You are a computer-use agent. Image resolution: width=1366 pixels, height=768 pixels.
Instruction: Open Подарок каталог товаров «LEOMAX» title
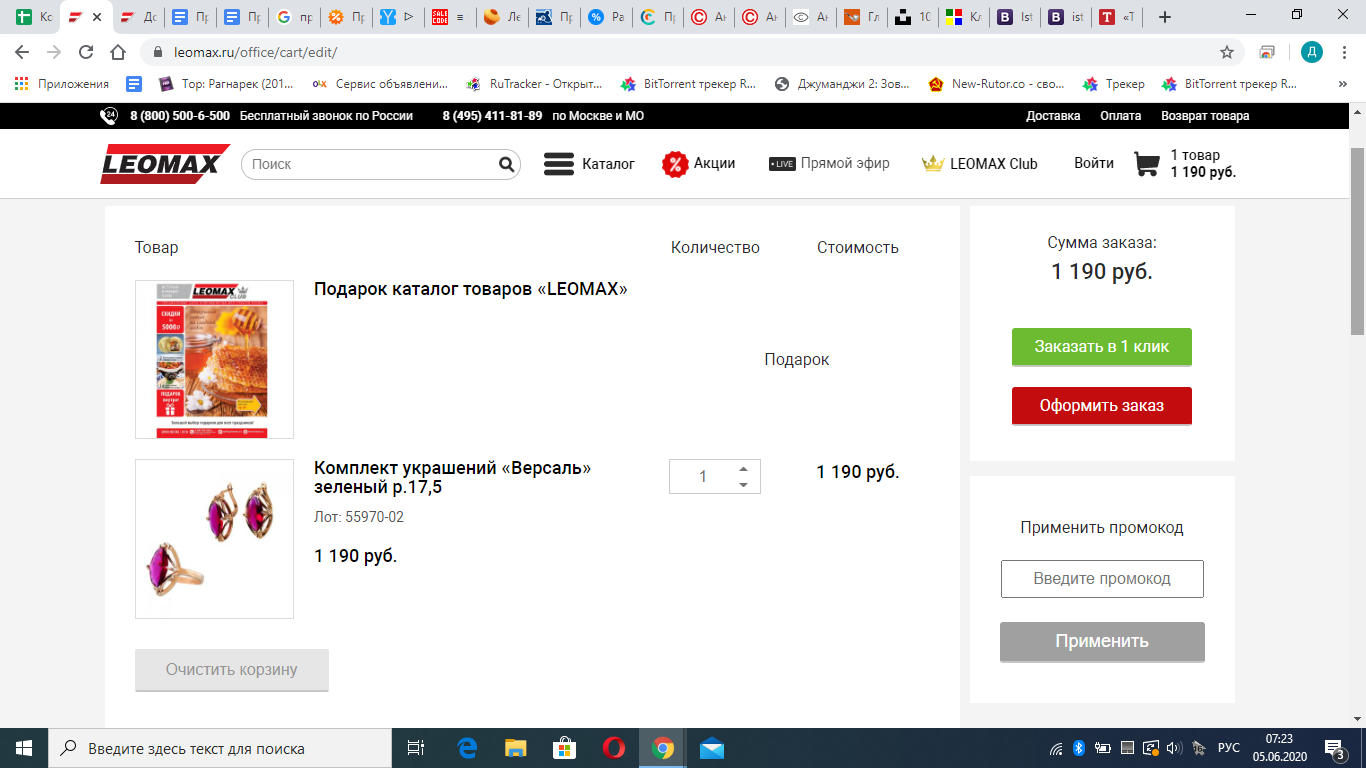point(471,289)
